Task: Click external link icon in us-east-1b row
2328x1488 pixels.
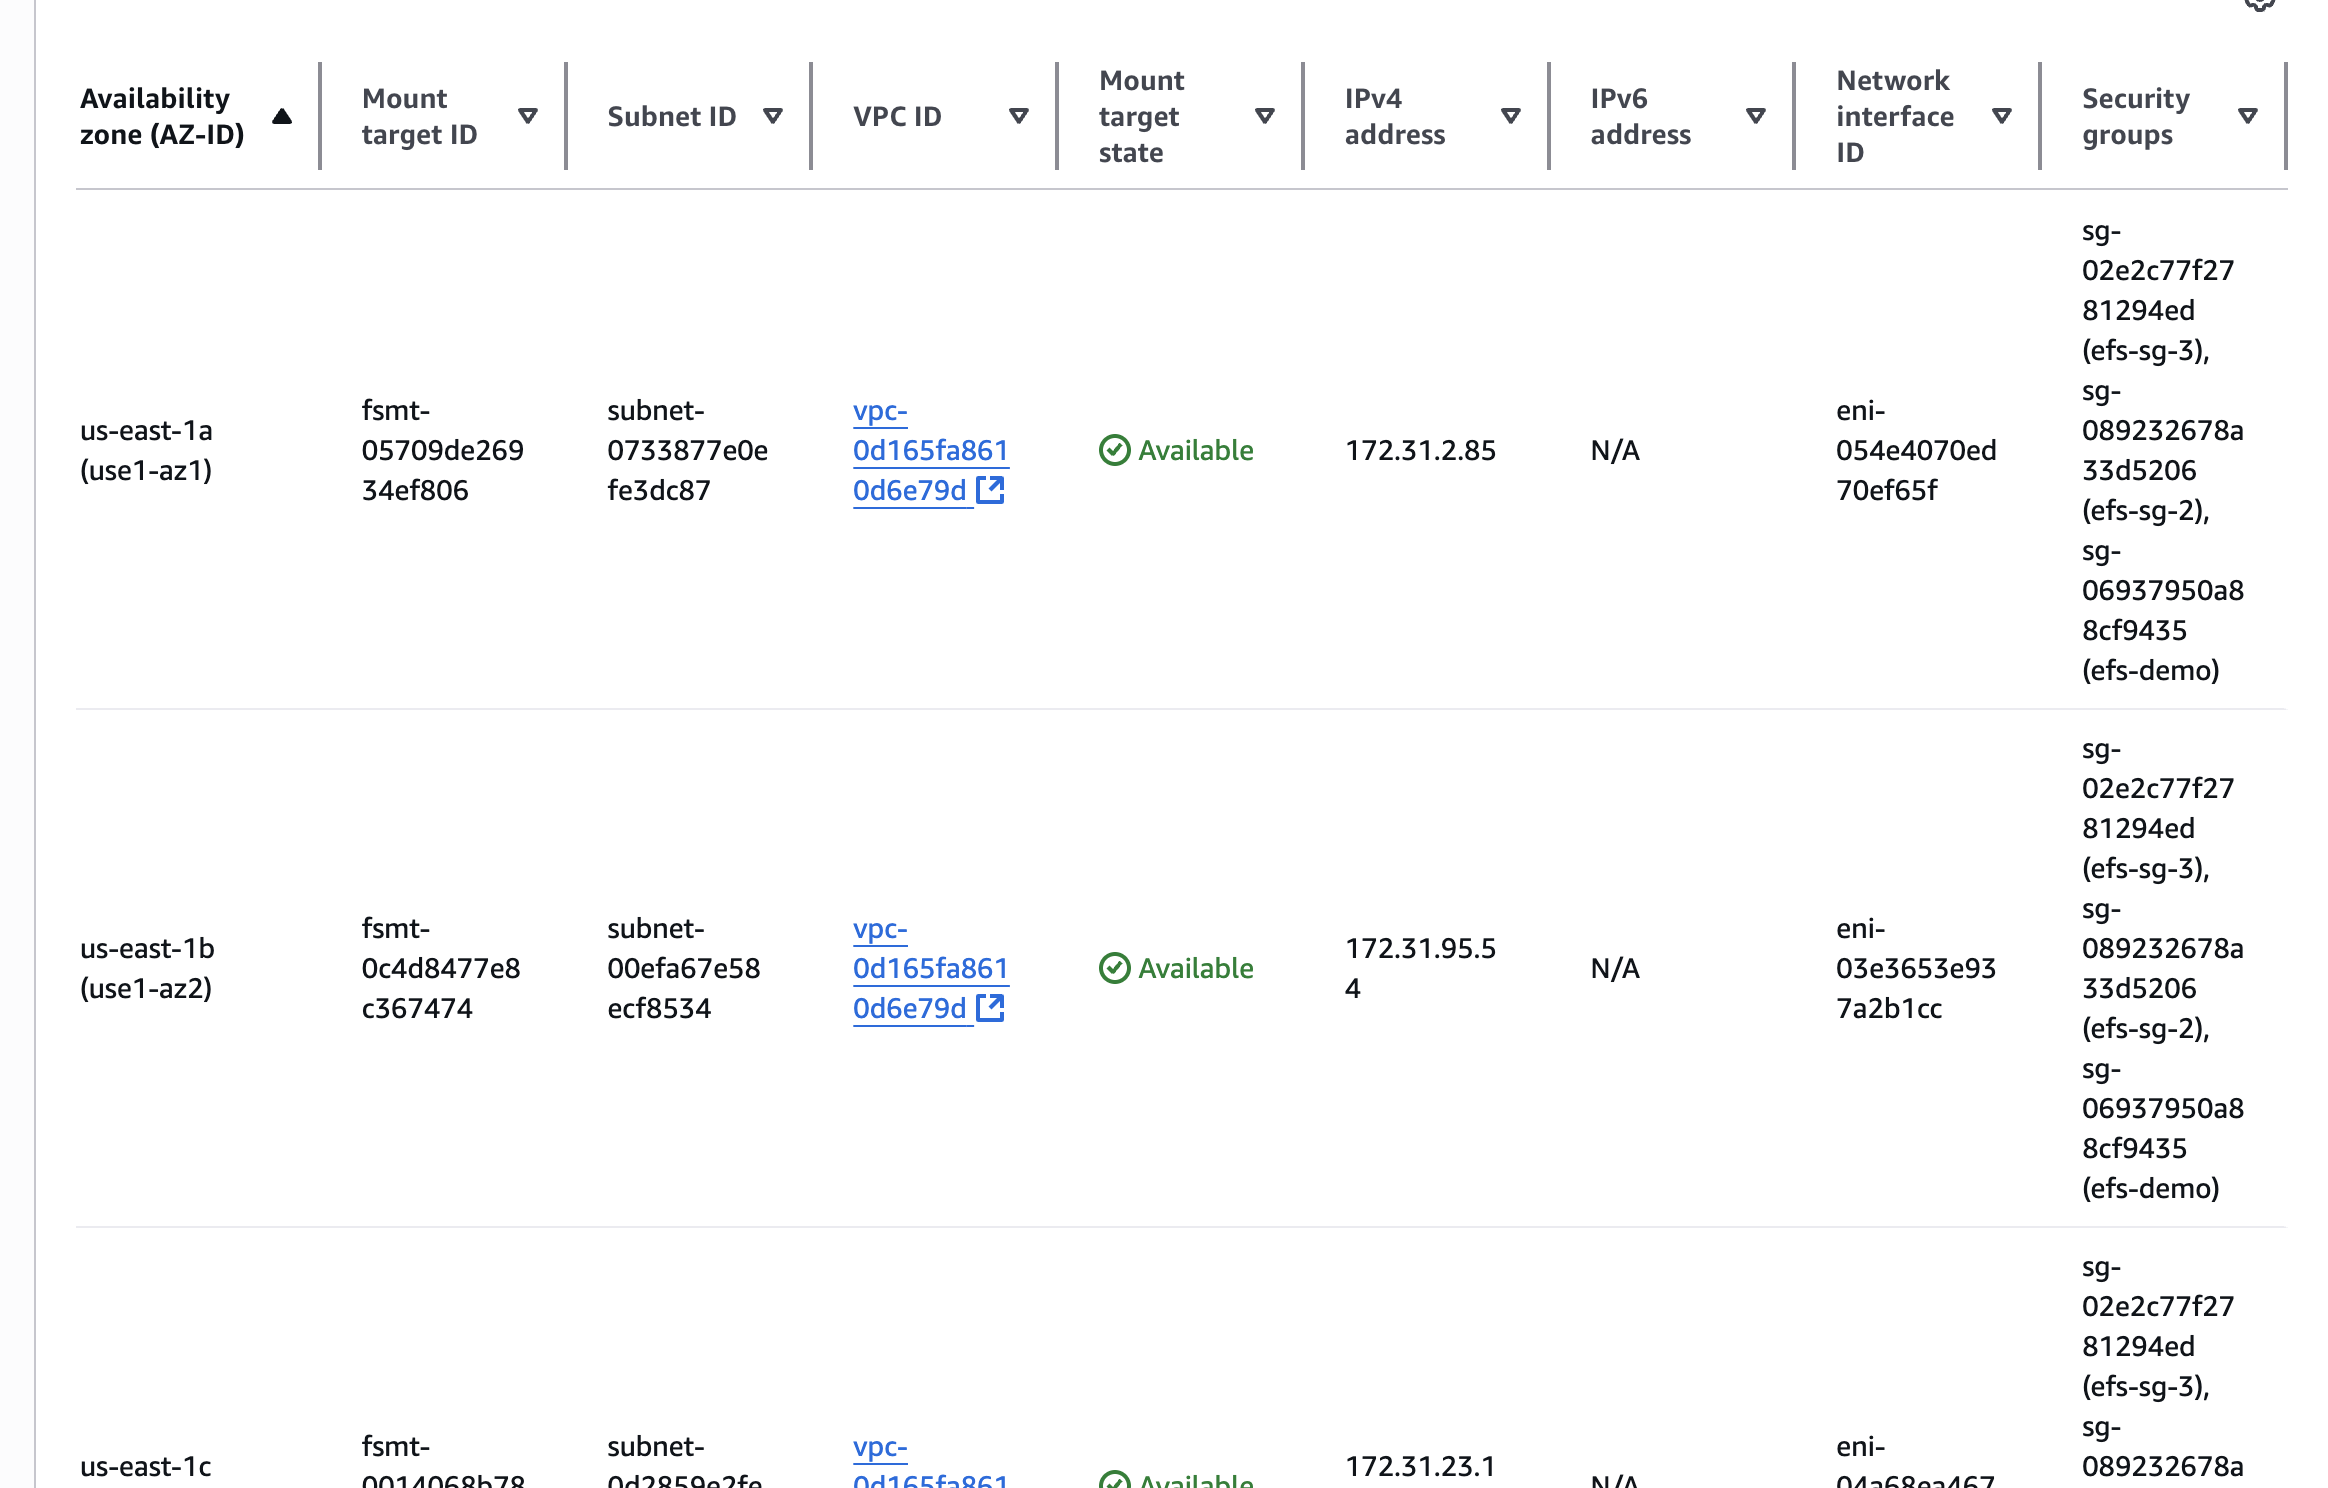Action: tap(990, 1008)
